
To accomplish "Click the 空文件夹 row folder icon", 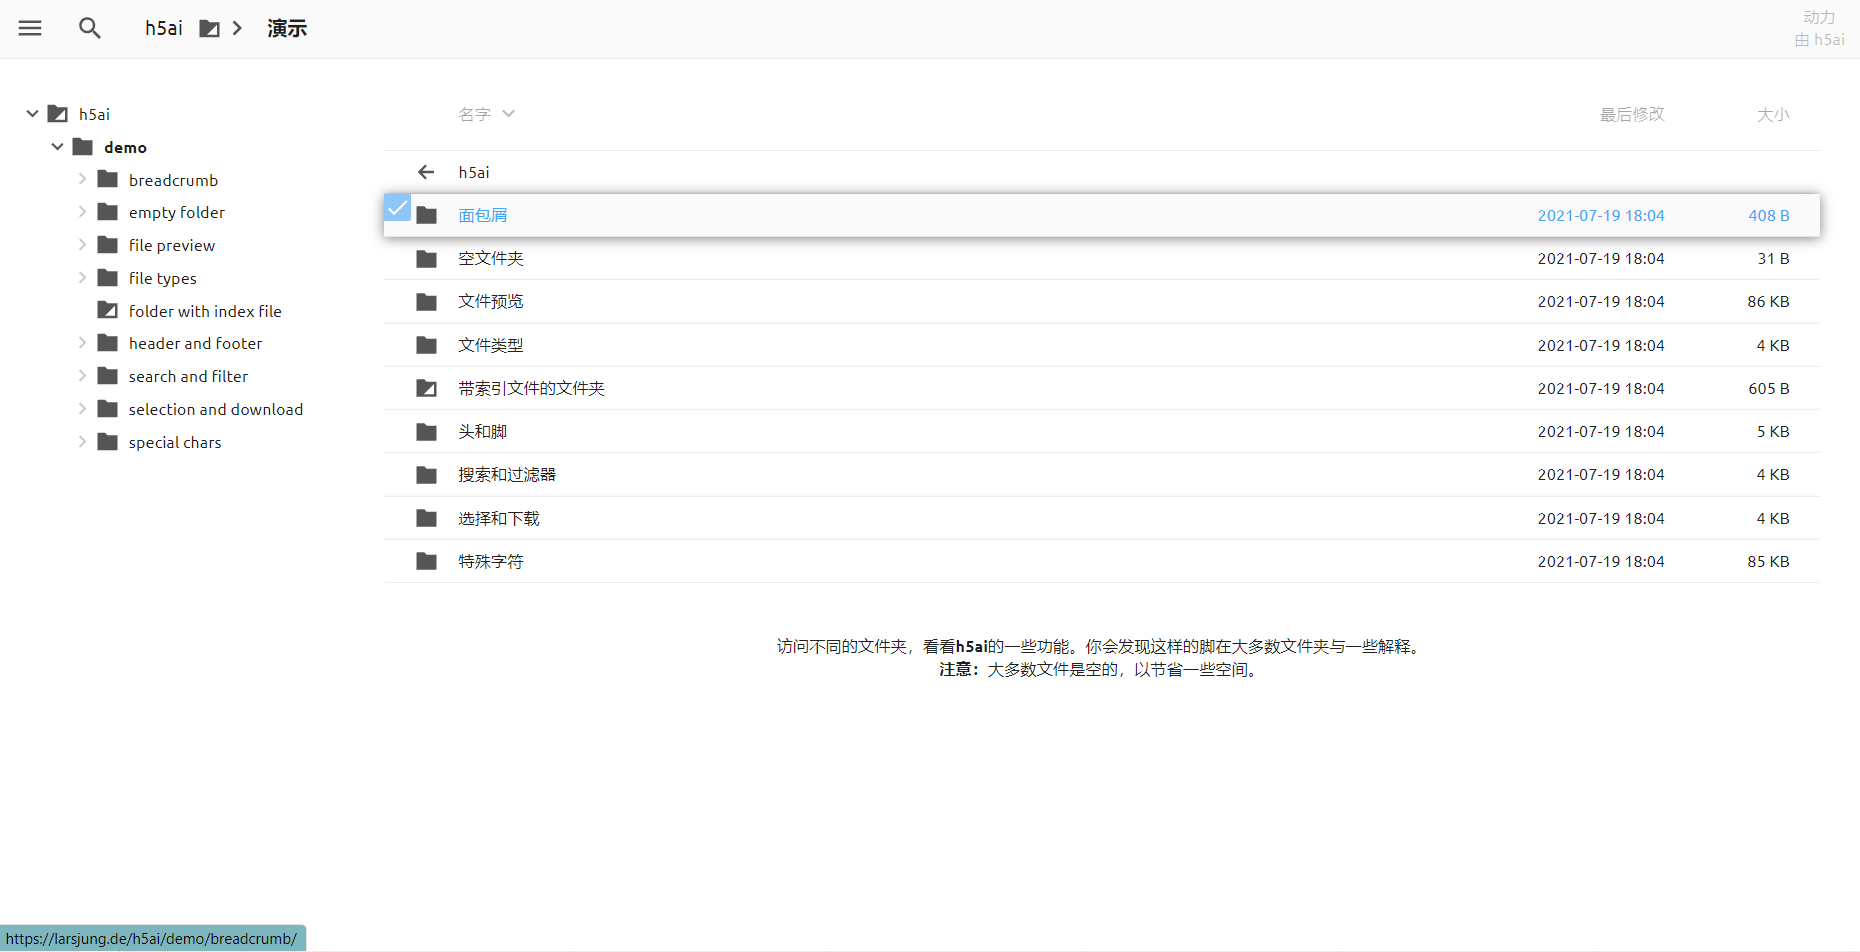I will 427,258.
